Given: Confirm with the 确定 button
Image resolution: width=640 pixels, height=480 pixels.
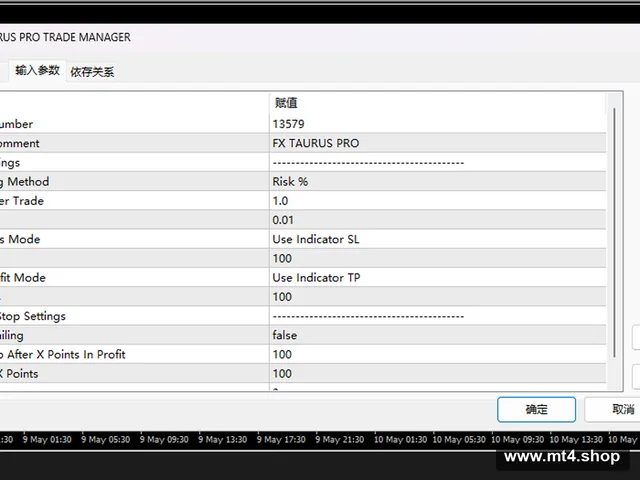Looking at the screenshot, I should pos(536,409).
